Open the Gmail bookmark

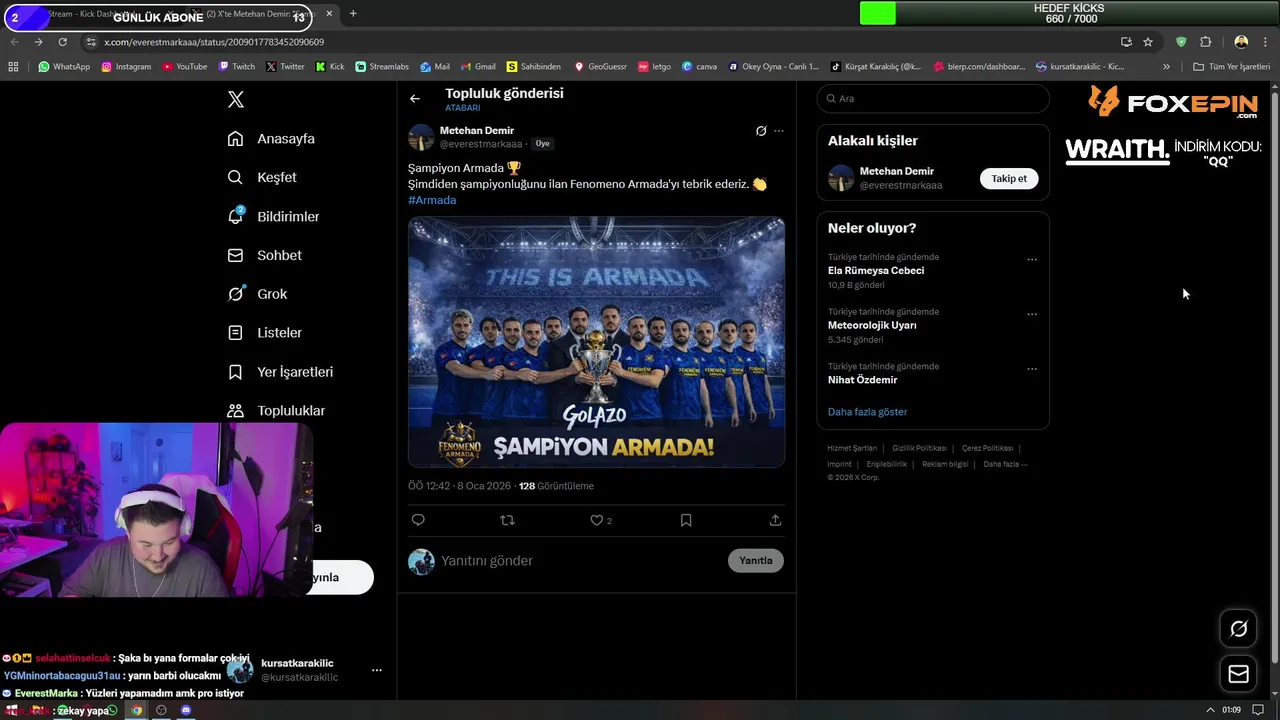click(477, 67)
